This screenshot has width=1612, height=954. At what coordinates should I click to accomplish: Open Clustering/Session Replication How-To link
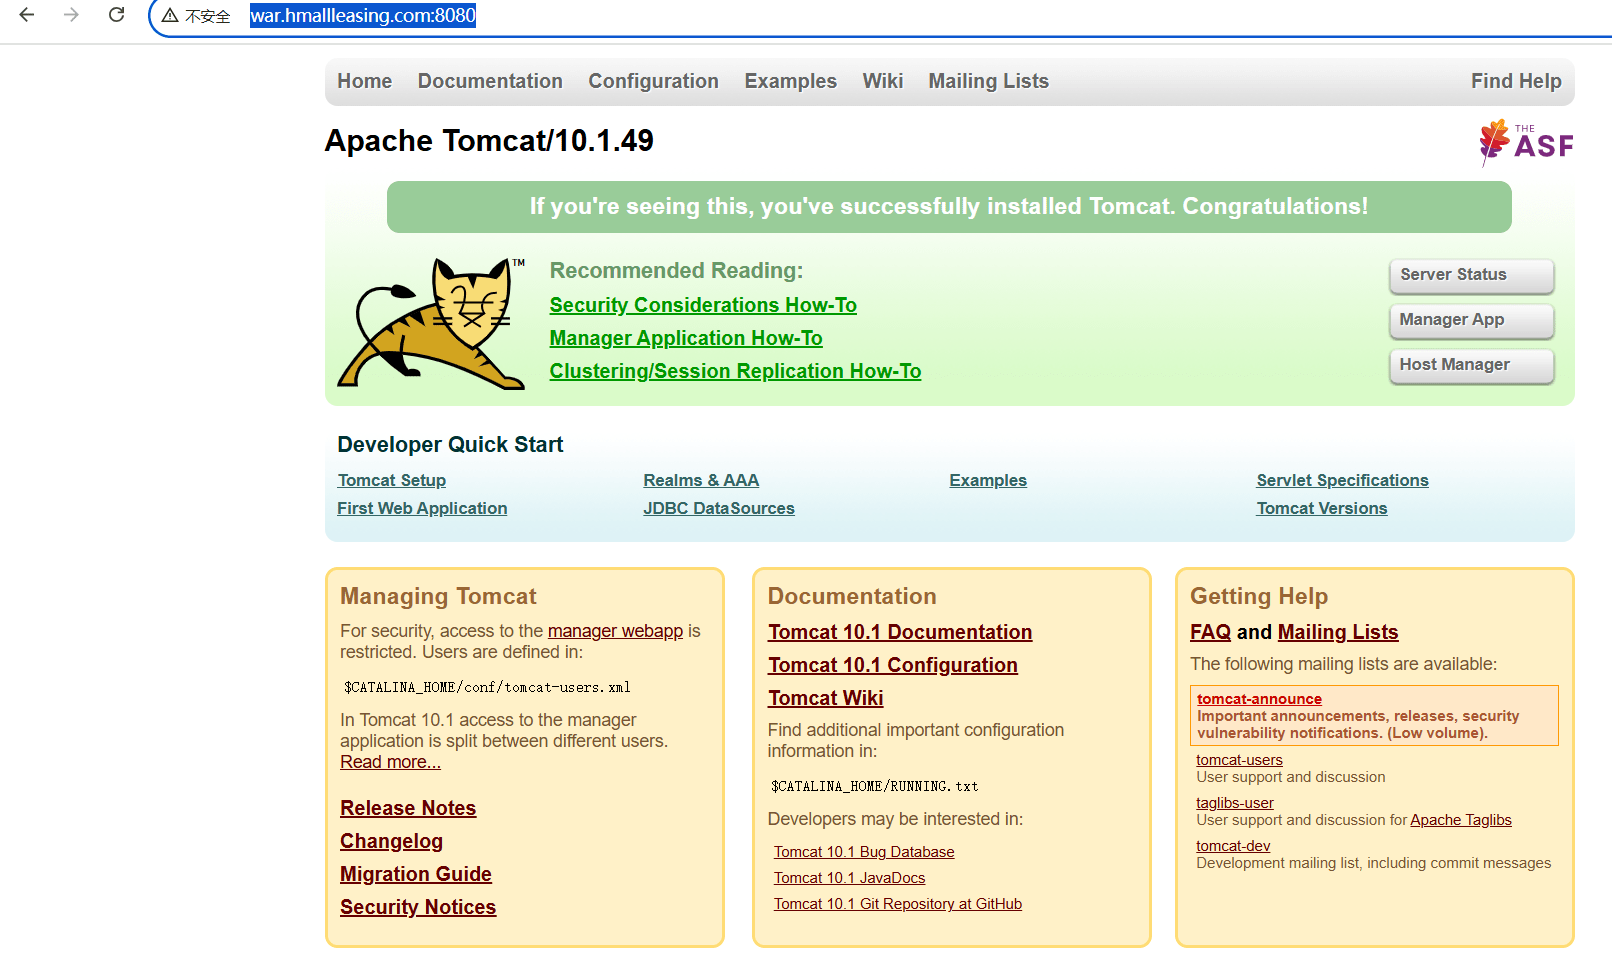click(735, 371)
